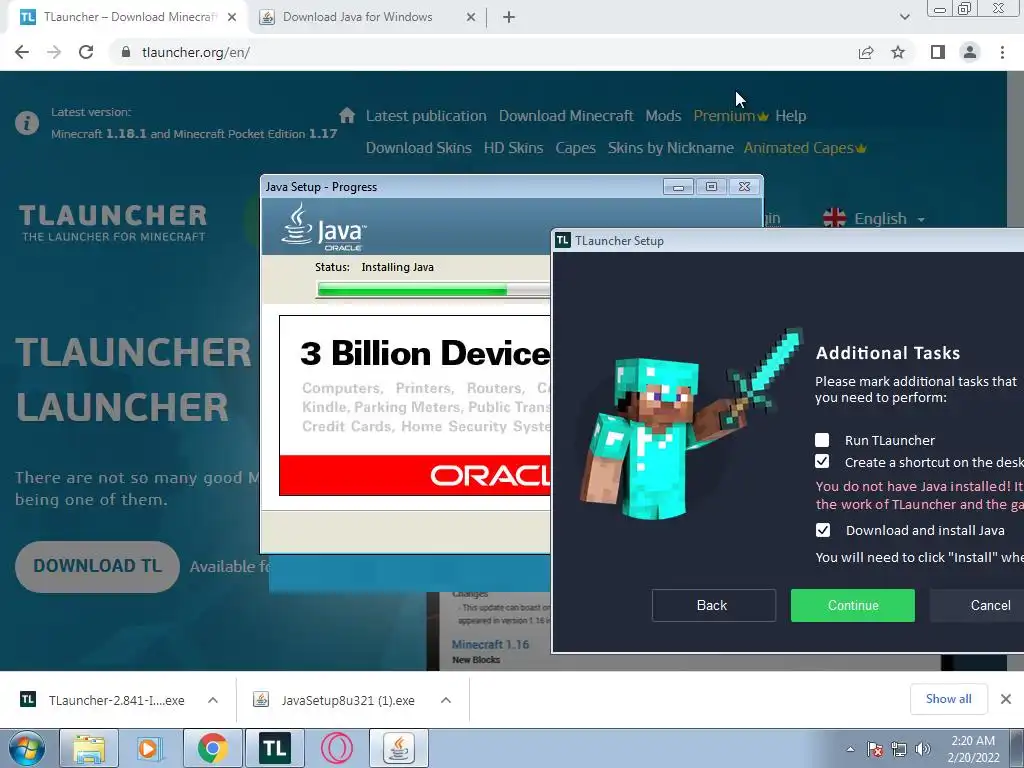Expand JavaSetup8u321 download options arrow

[x=446, y=700]
